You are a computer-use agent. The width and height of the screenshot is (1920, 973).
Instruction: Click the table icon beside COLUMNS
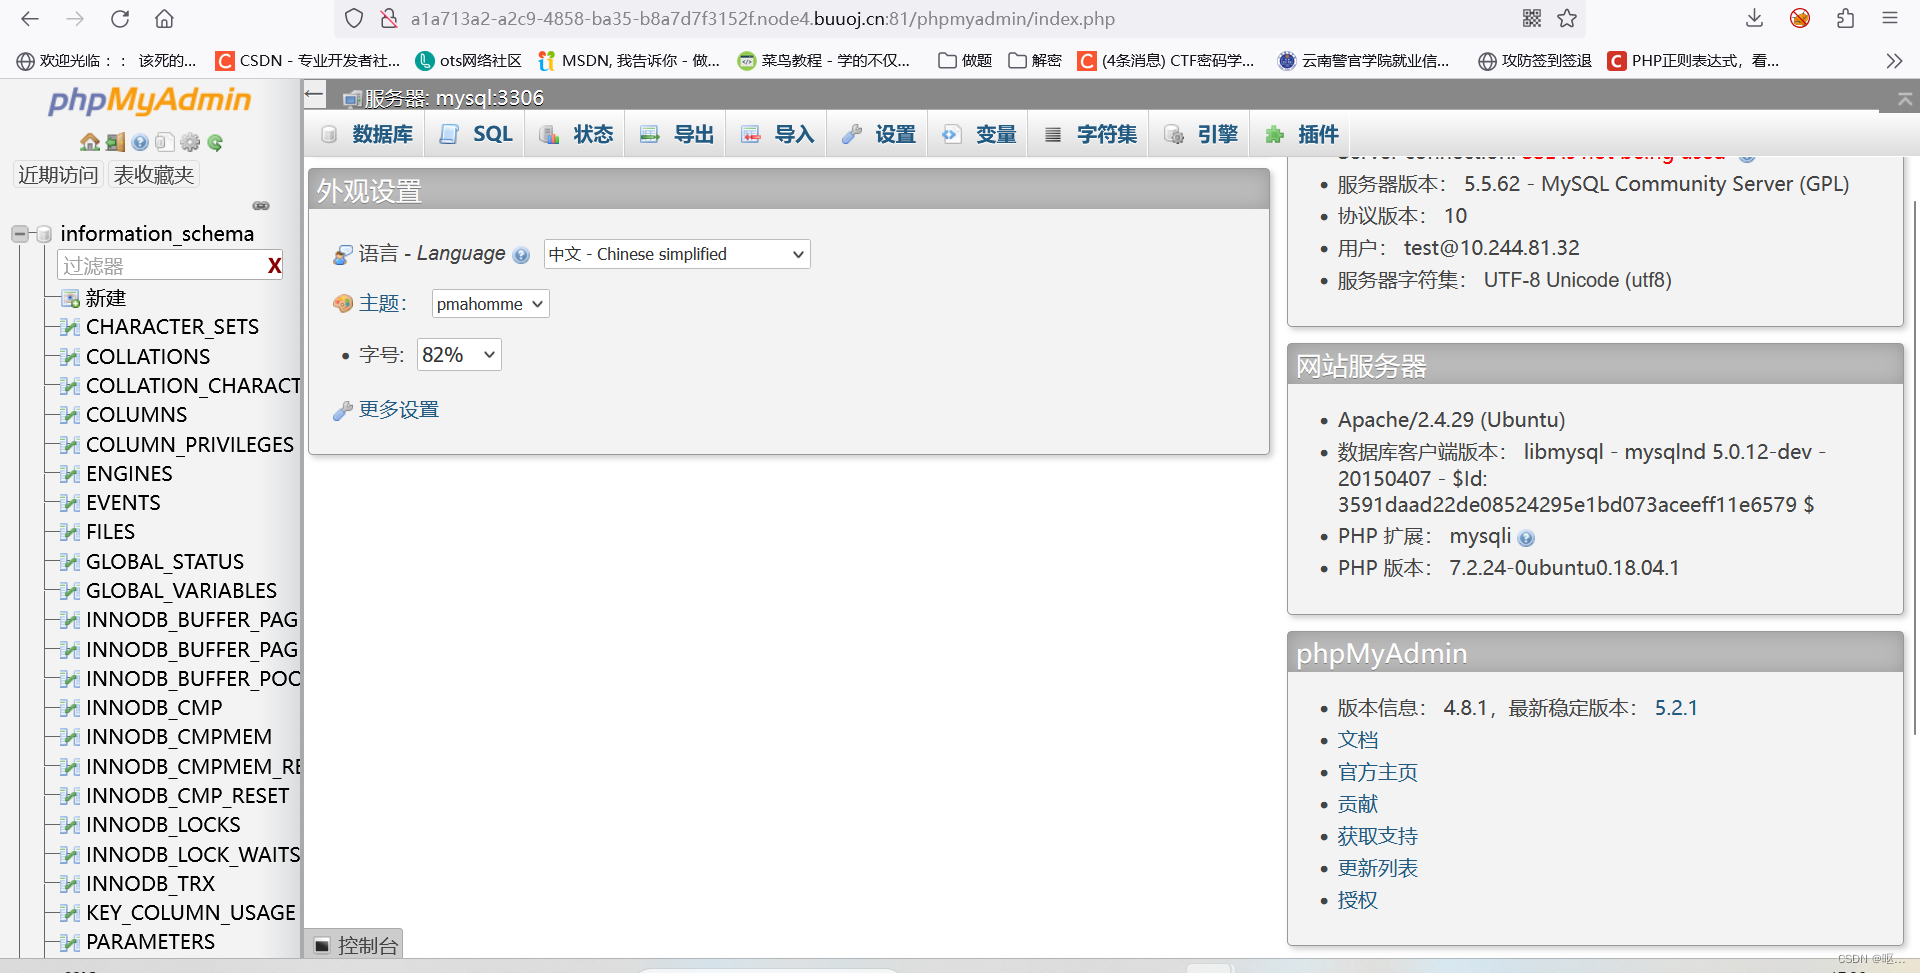pyautogui.click(x=70, y=415)
